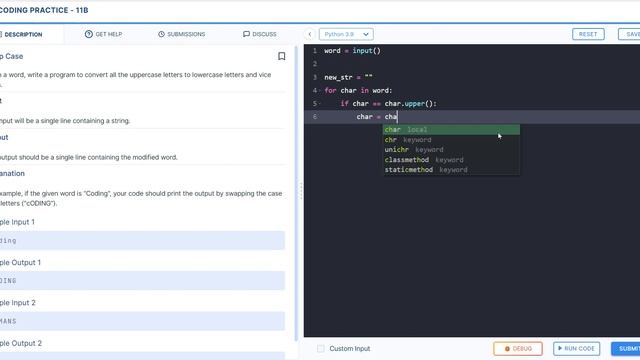
Task: Place cursor on line 3 'new_str' assignment
Action: 348,77
